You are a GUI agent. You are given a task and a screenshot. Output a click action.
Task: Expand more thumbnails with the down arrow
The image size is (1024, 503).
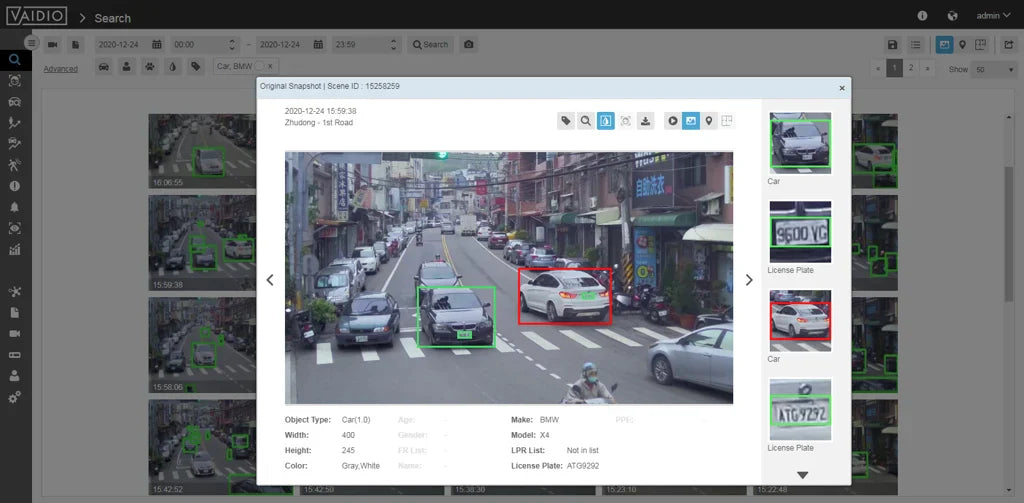click(x=801, y=475)
